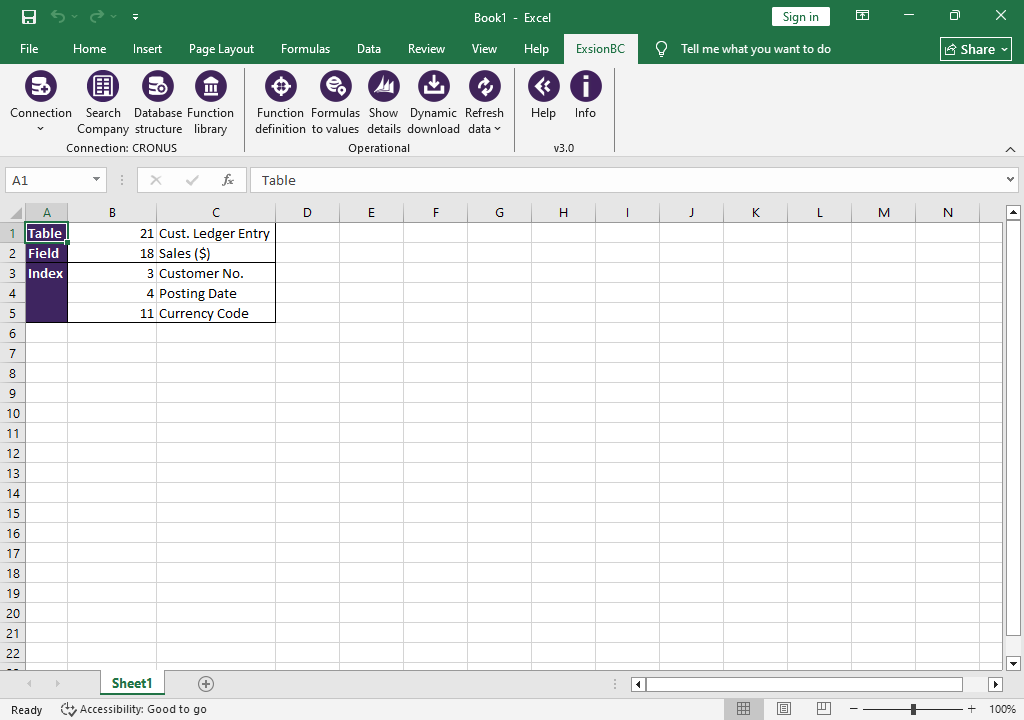Viewport: 1024px width, 720px height.
Task: Click the zoom out minus button
Action: click(854, 709)
